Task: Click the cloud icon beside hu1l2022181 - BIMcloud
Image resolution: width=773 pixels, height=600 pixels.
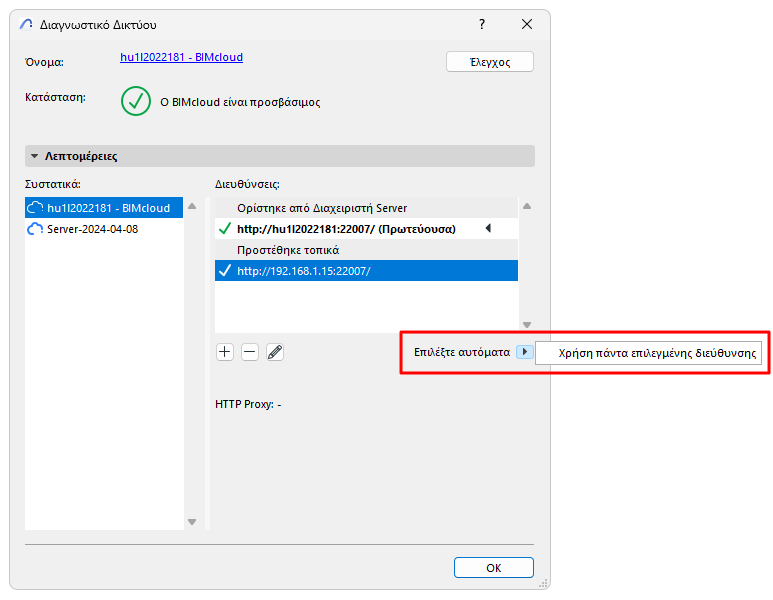Action: pos(36,208)
